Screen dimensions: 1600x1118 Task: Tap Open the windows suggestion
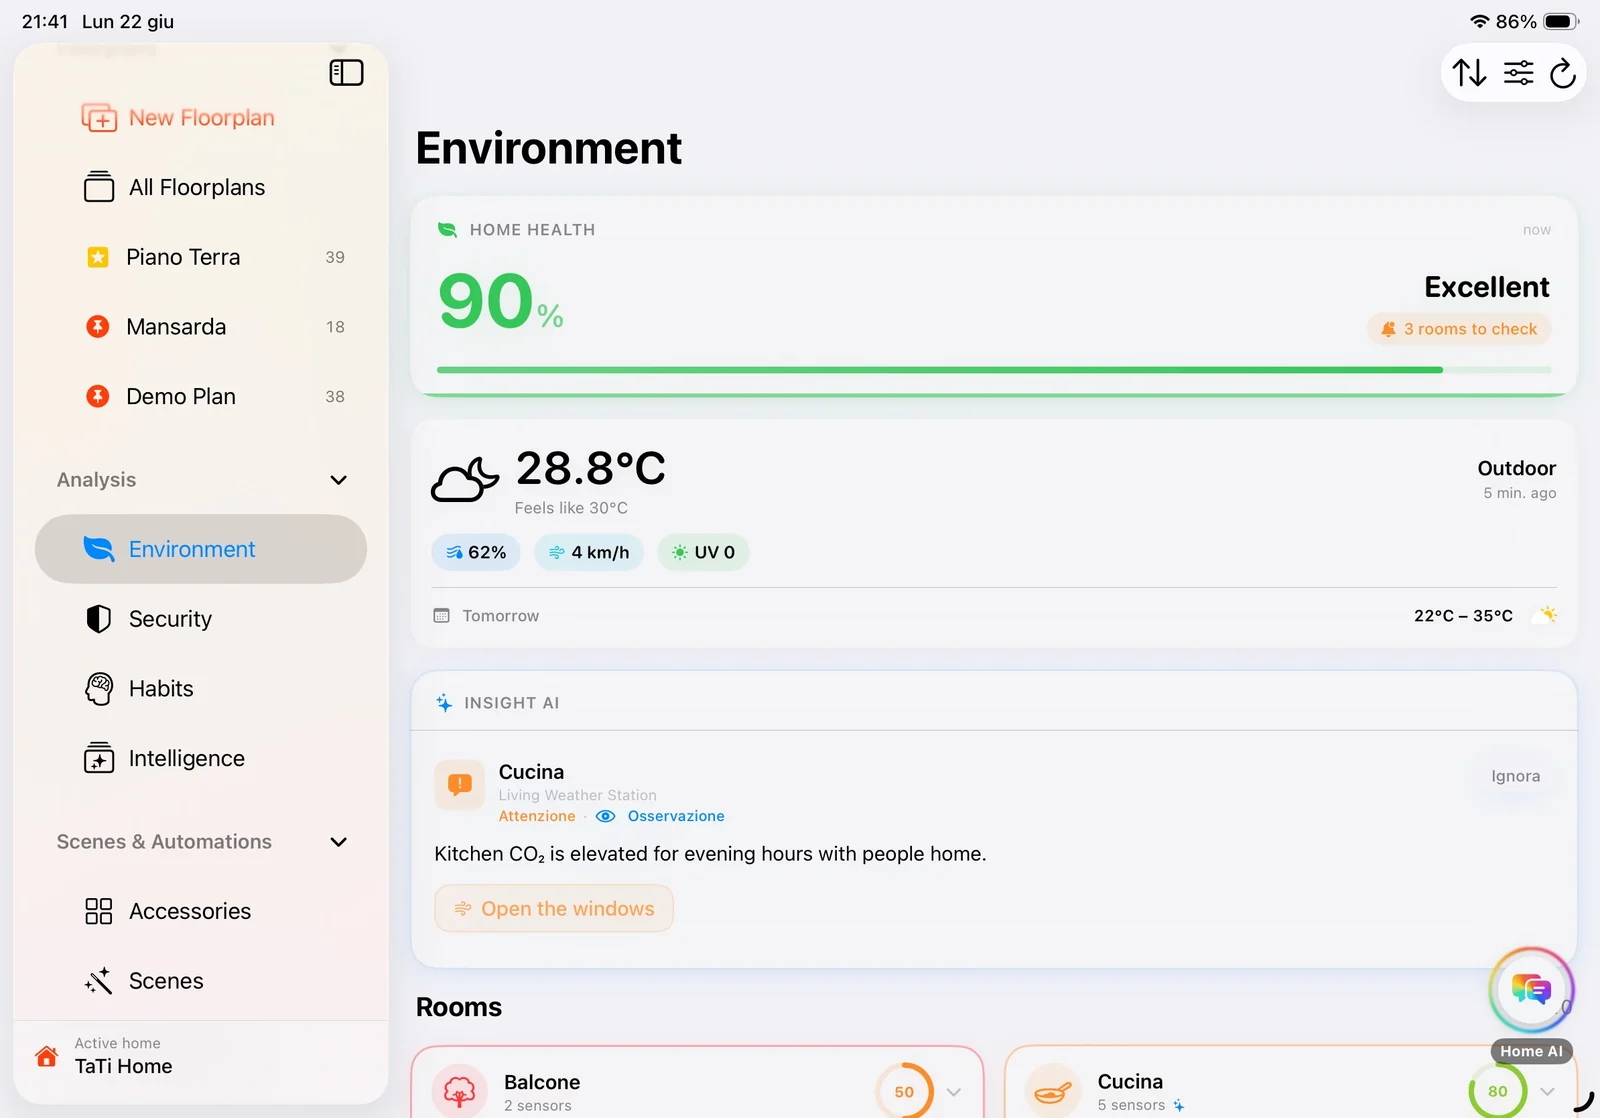pyautogui.click(x=554, y=908)
